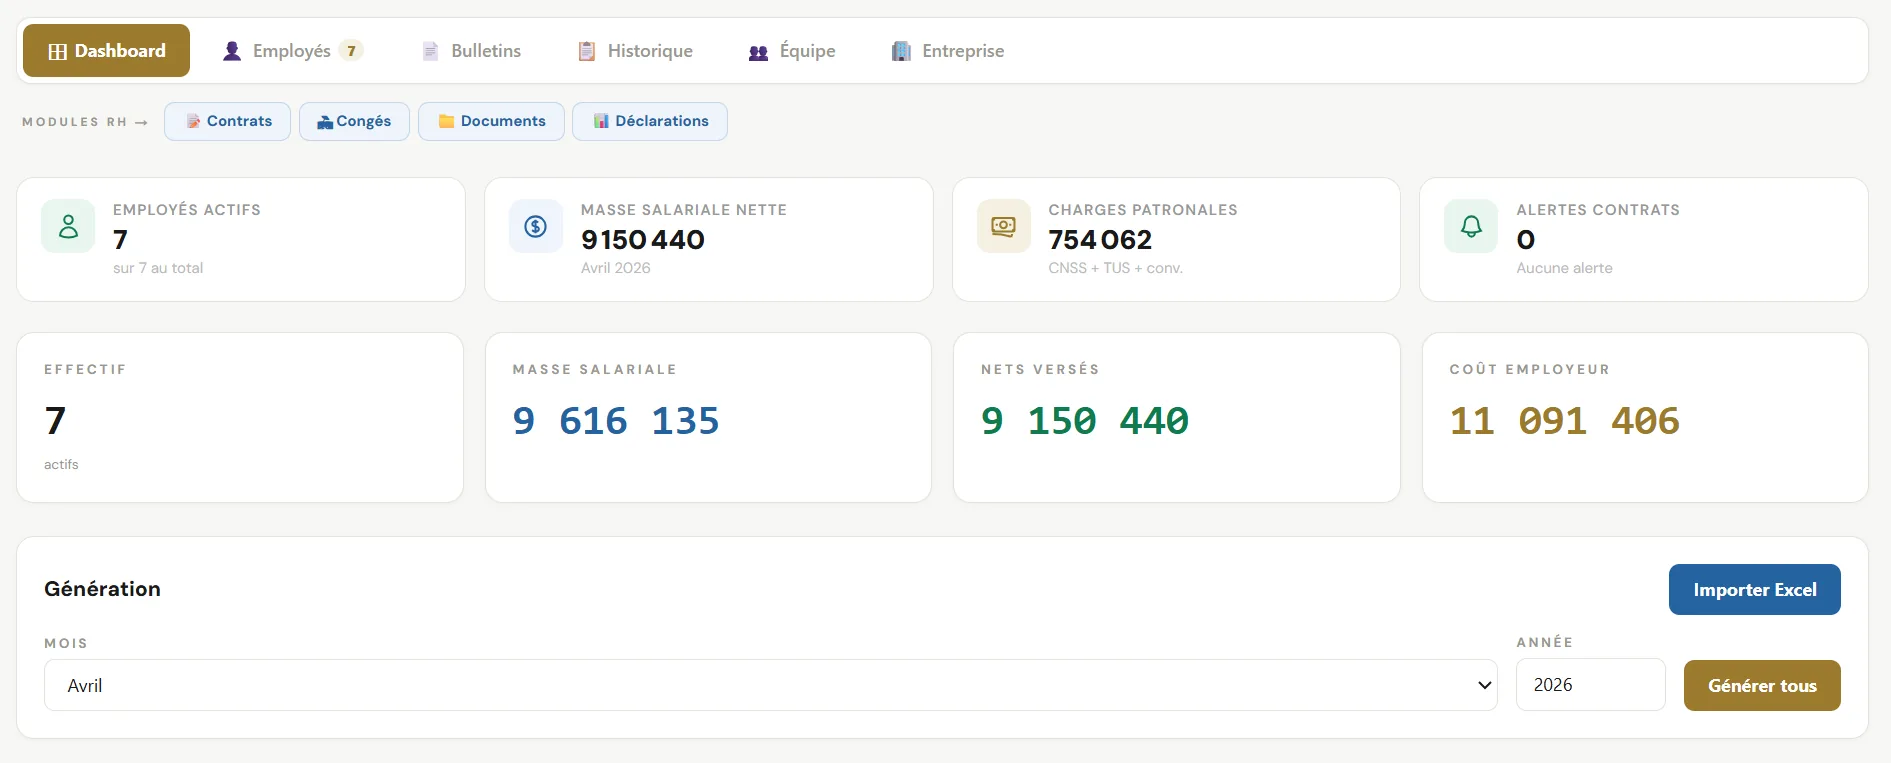Click the Dashboard grid icon

pyautogui.click(x=58, y=52)
